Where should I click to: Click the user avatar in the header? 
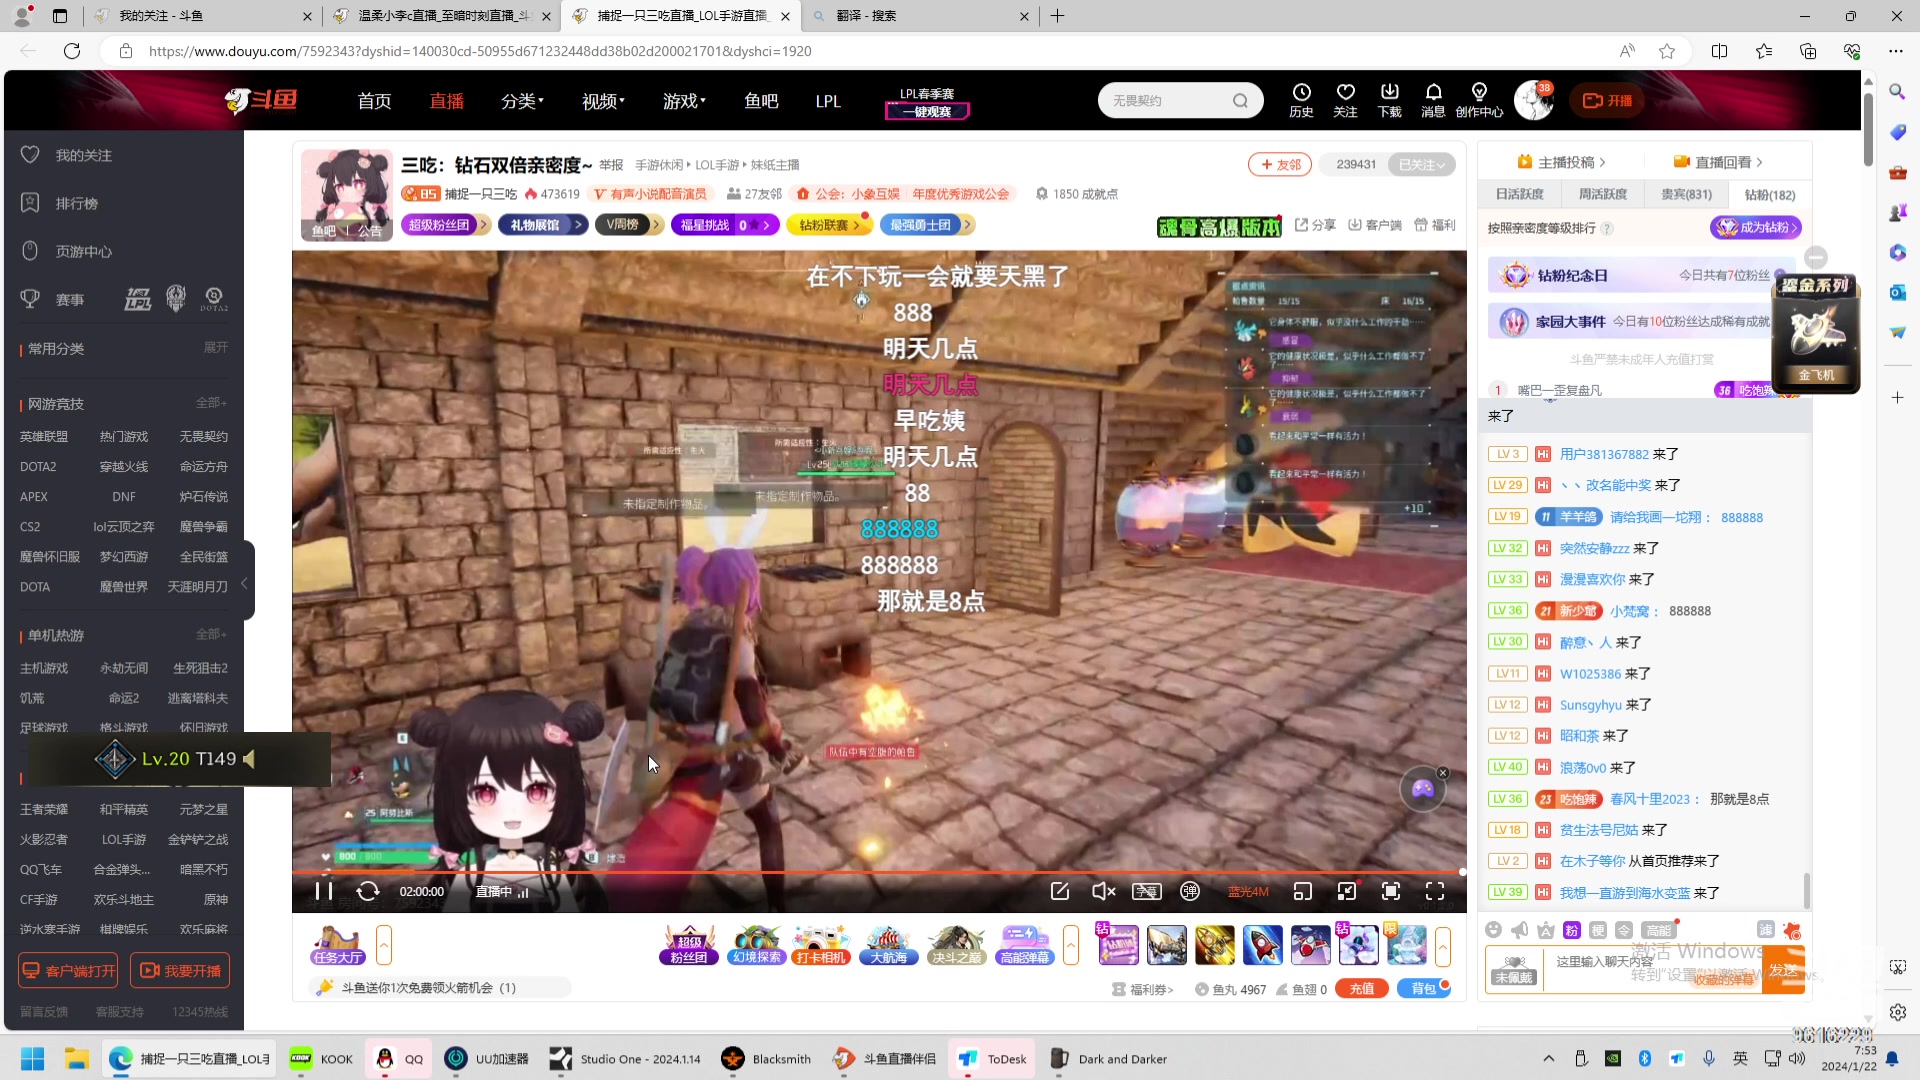[1533, 101]
